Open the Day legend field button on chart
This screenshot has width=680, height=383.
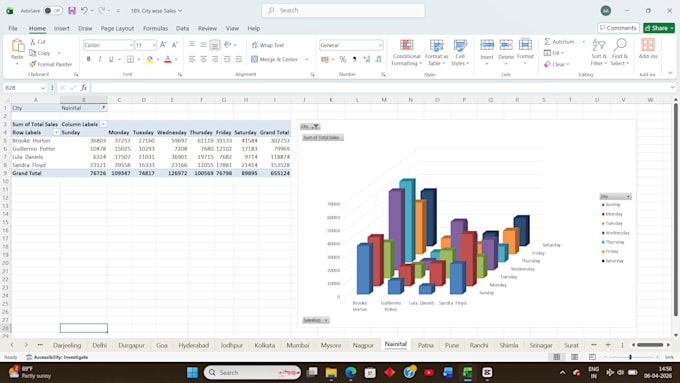(x=615, y=196)
